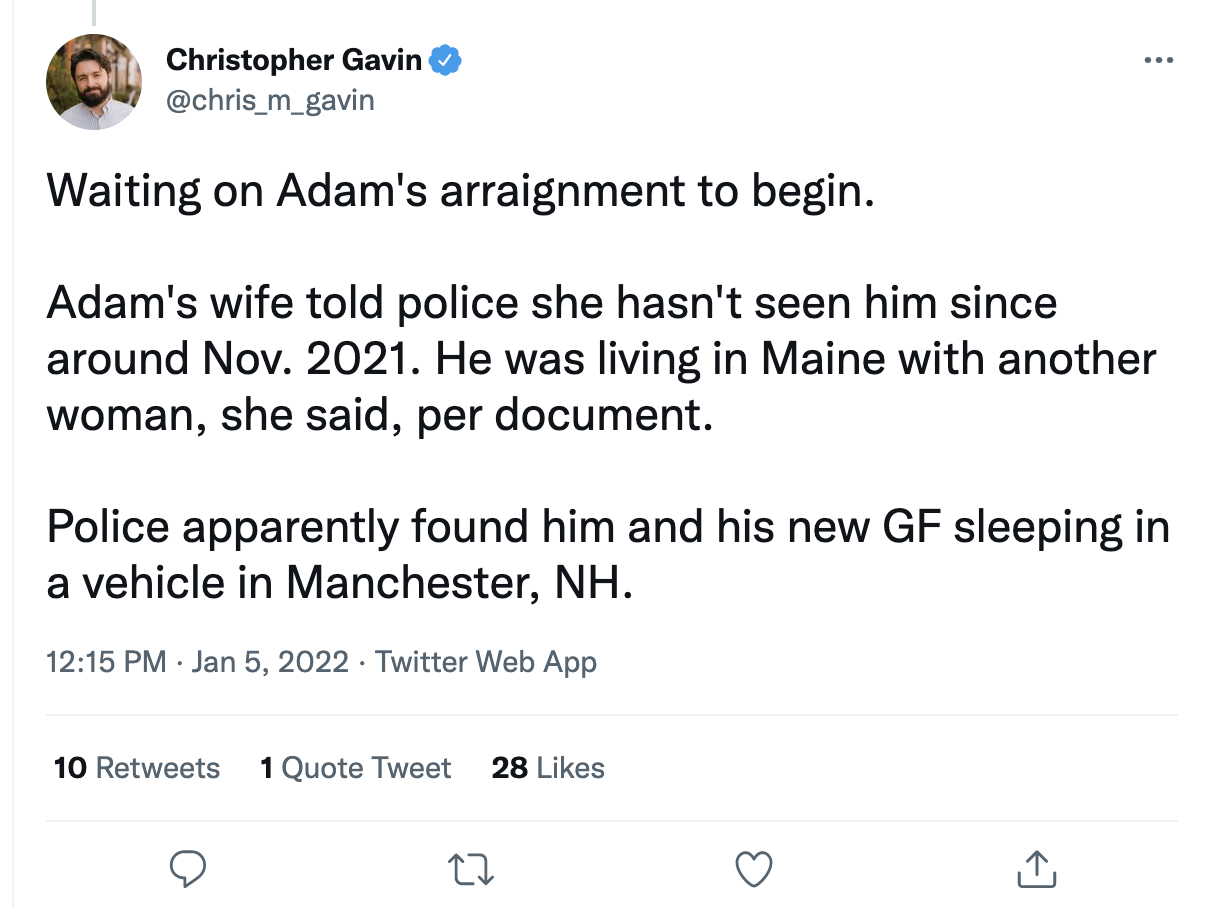Screen dimensions: 1208x908
Task: Open the three-dot more options menu
Action: pos(1158,61)
